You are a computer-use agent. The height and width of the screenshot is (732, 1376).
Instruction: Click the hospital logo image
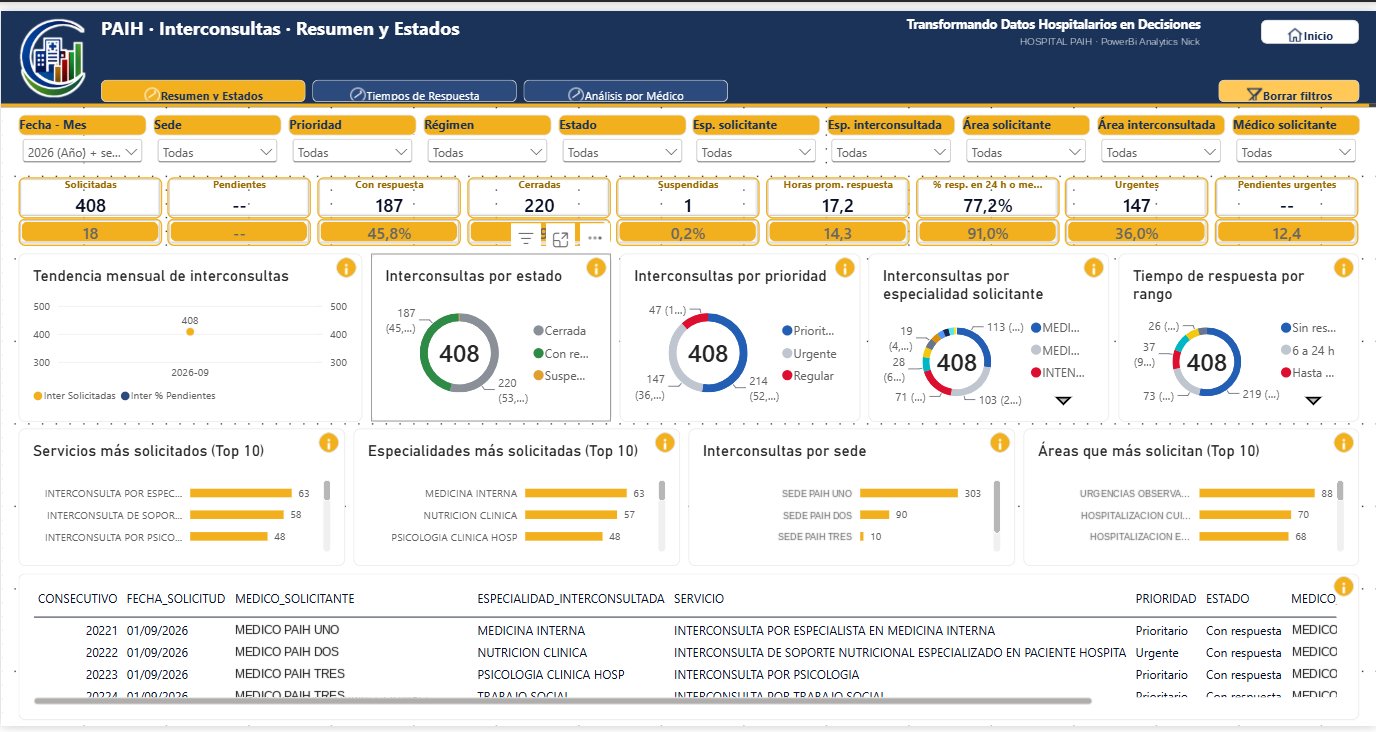(52, 60)
